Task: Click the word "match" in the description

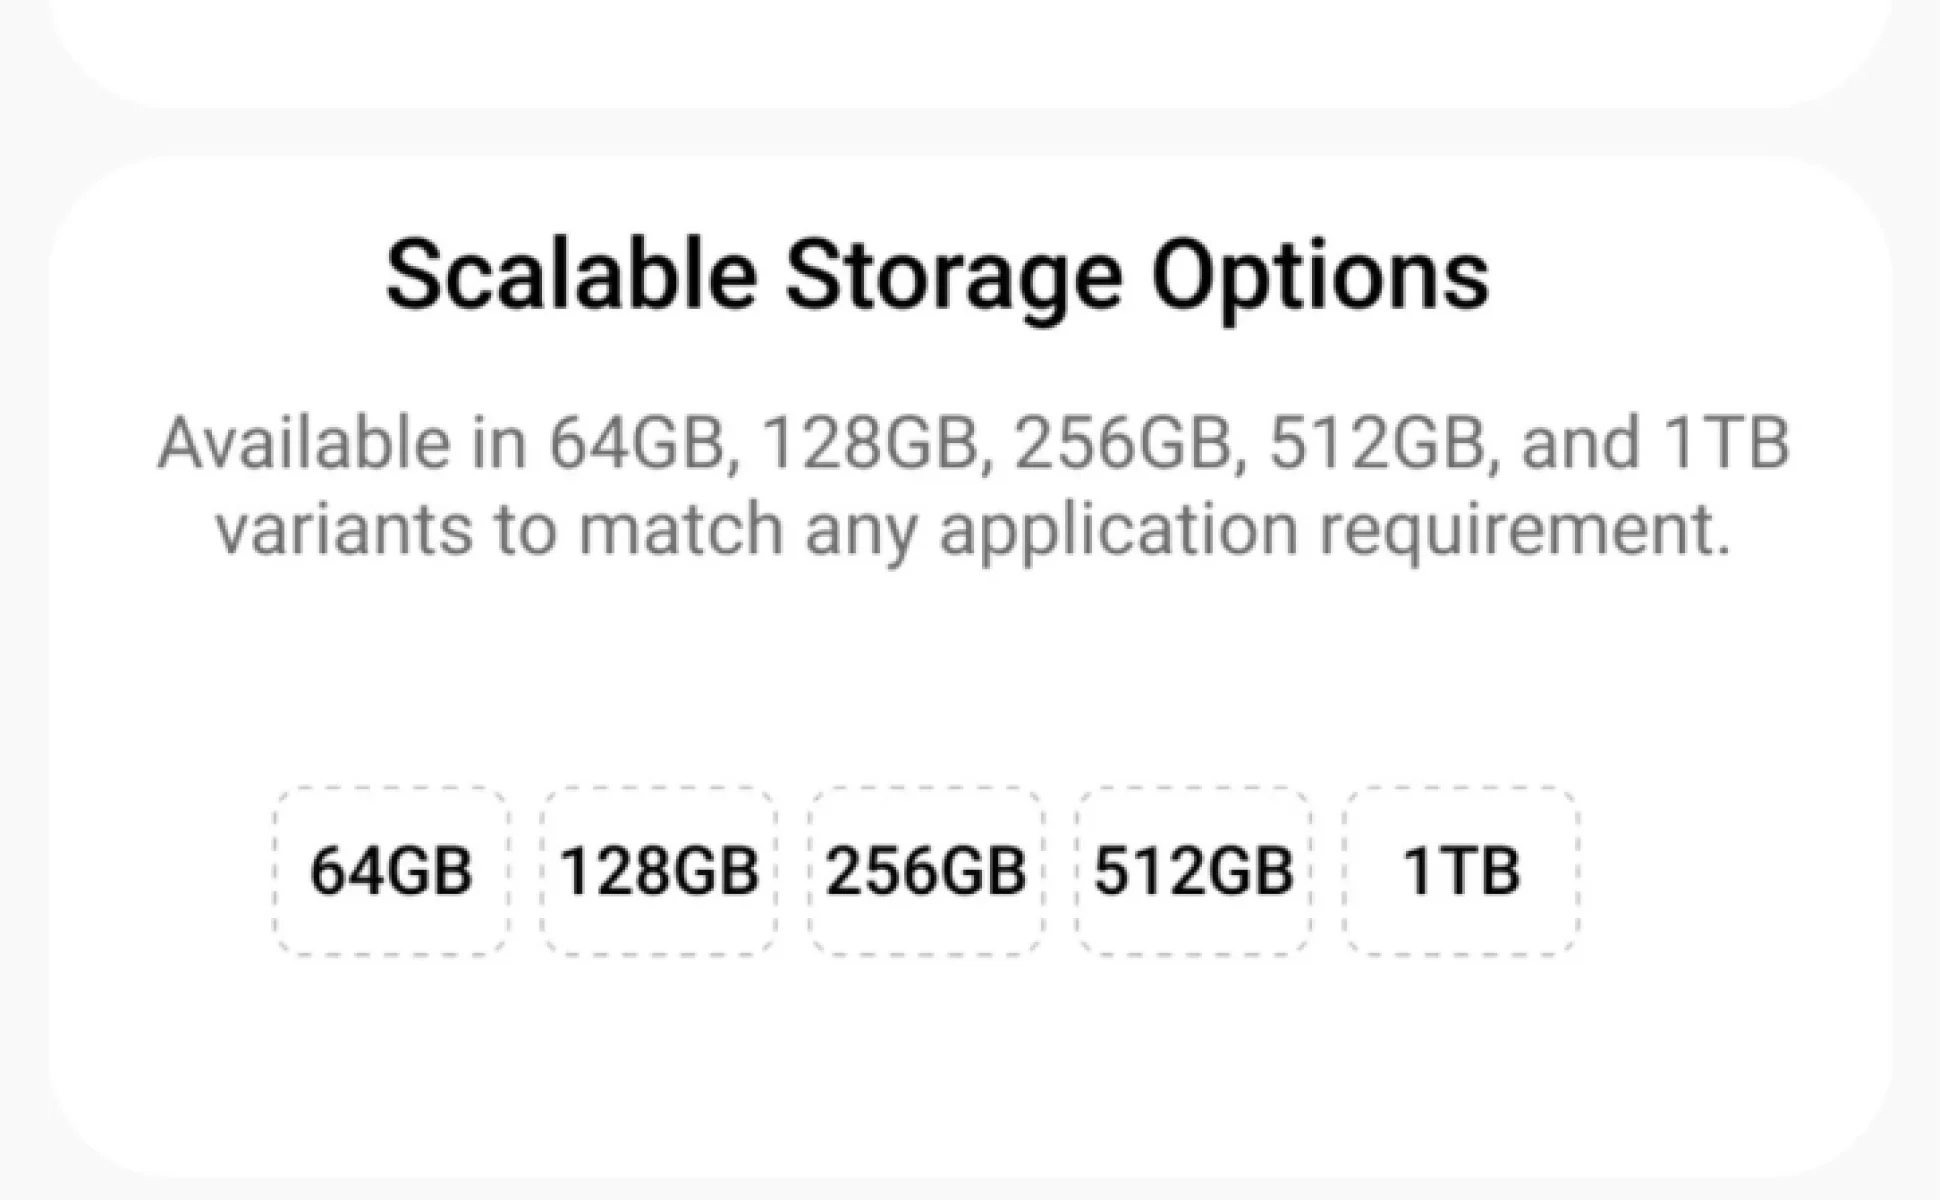Action: coord(680,529)
